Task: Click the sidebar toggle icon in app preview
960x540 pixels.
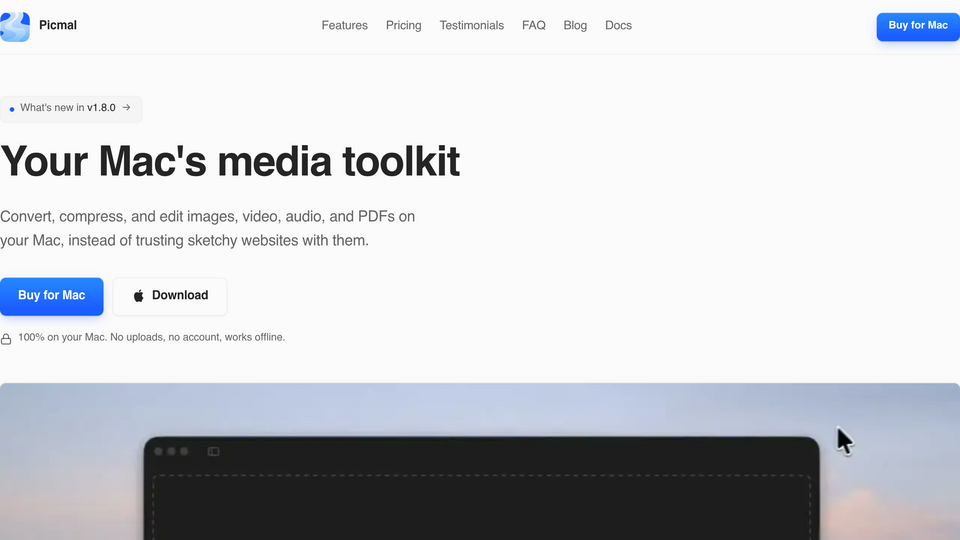Action: coord(213,451)
